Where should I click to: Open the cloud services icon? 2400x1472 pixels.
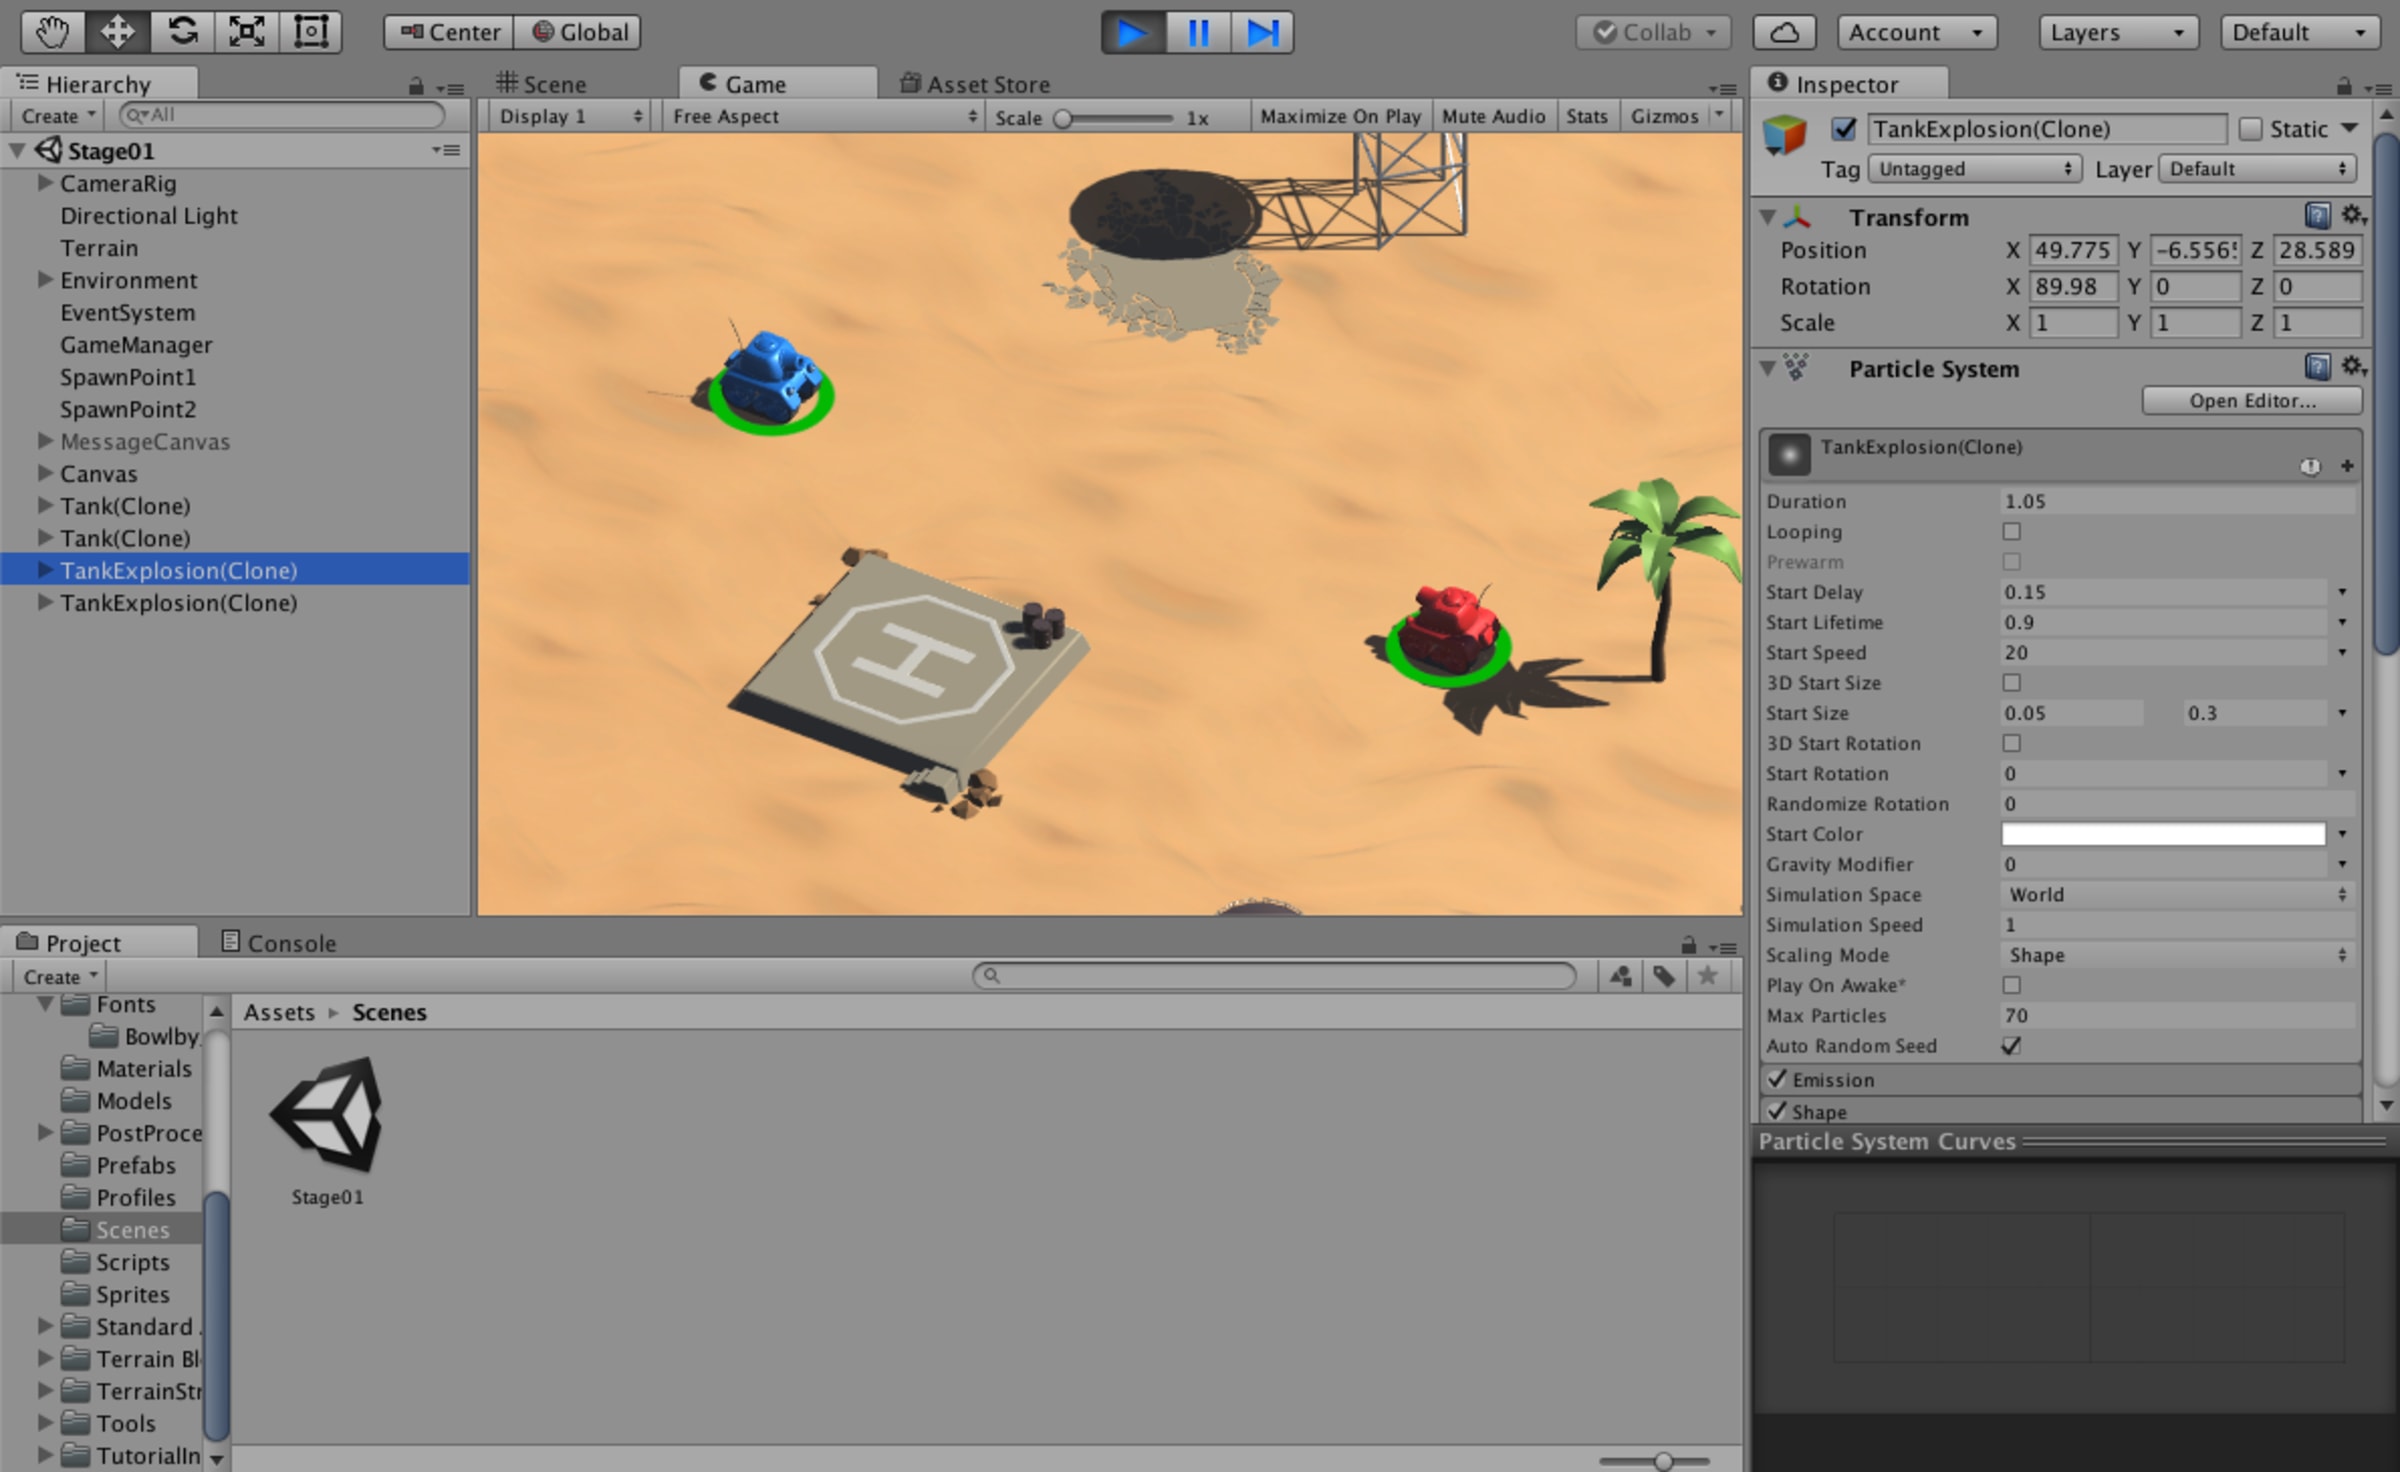click(1785, 32)
